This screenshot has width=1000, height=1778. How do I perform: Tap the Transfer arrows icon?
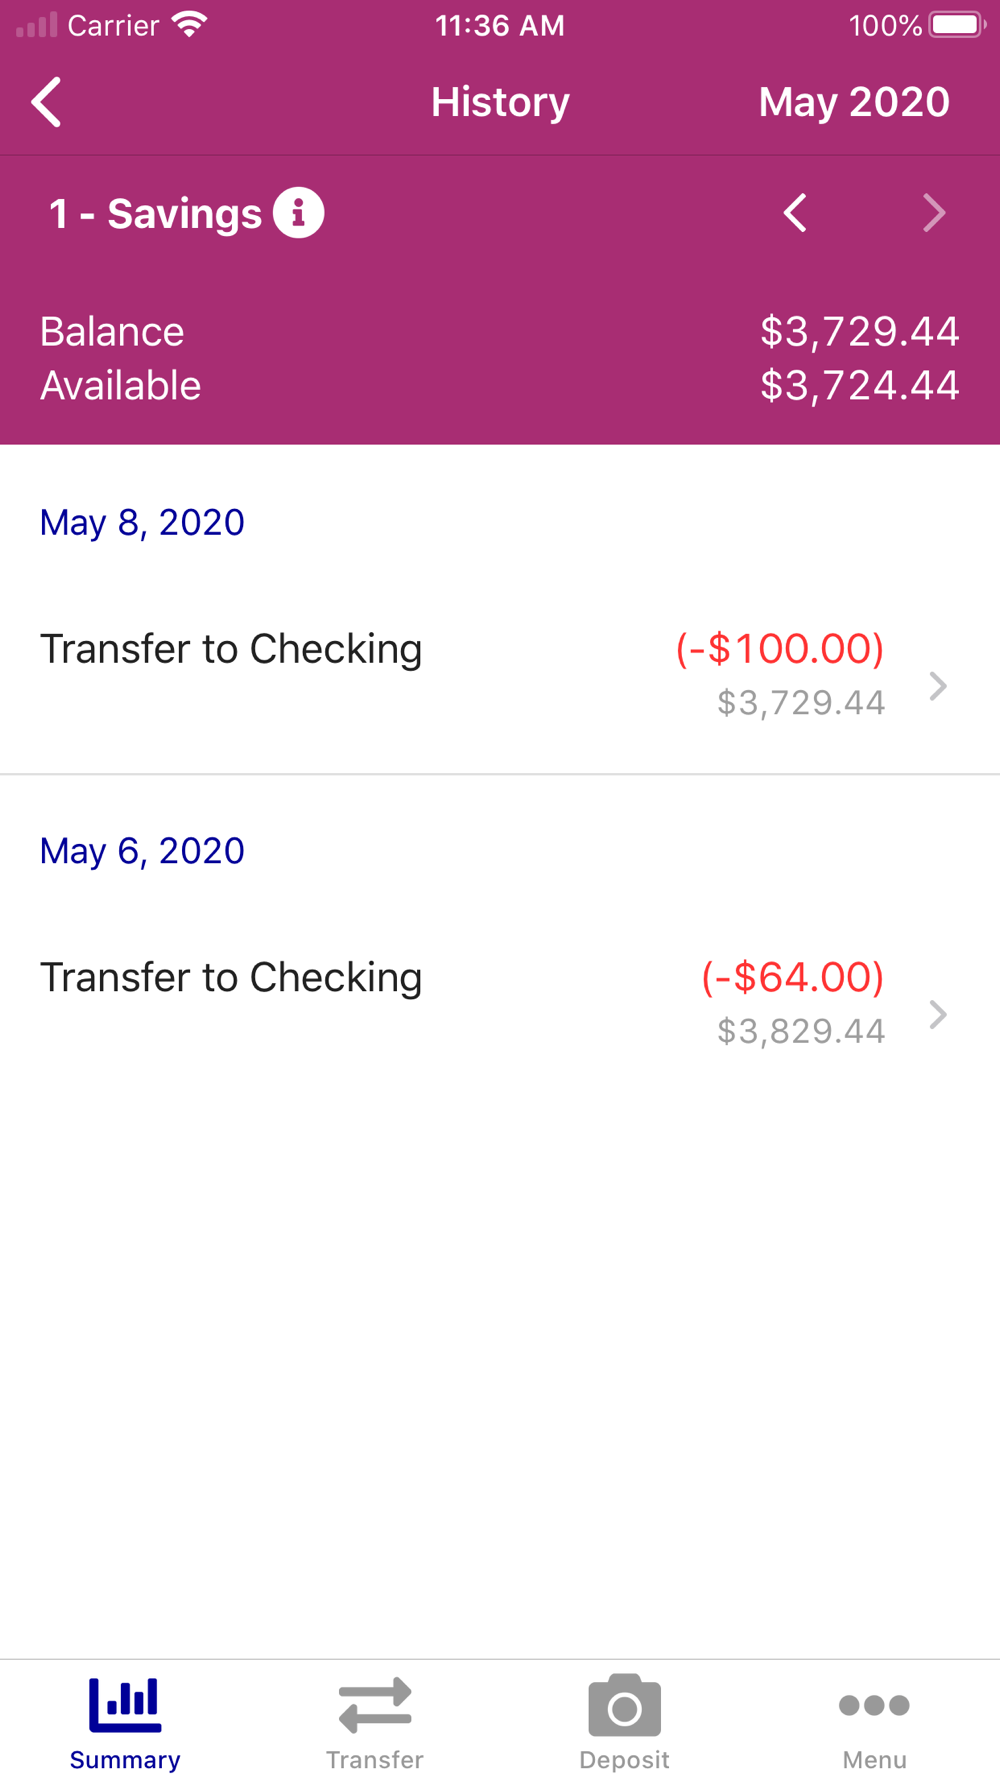[375, 1704]
